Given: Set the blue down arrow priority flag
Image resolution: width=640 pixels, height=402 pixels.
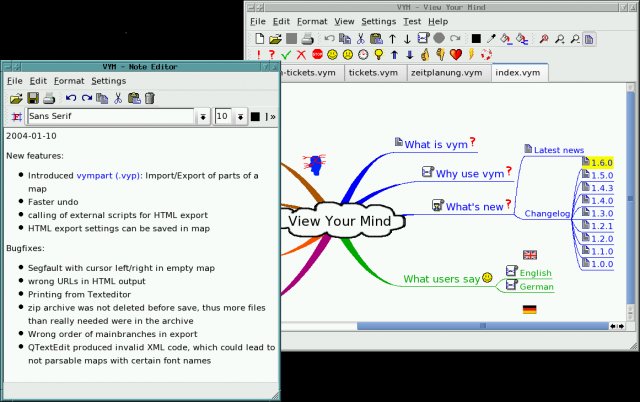Looking at the screenshot, I should pos(410,54).
